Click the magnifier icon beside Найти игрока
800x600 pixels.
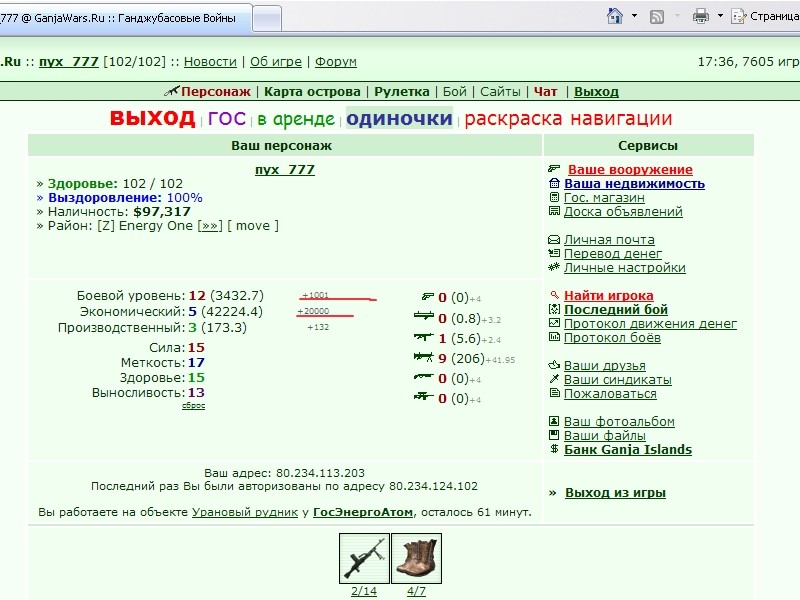point(555,295)
